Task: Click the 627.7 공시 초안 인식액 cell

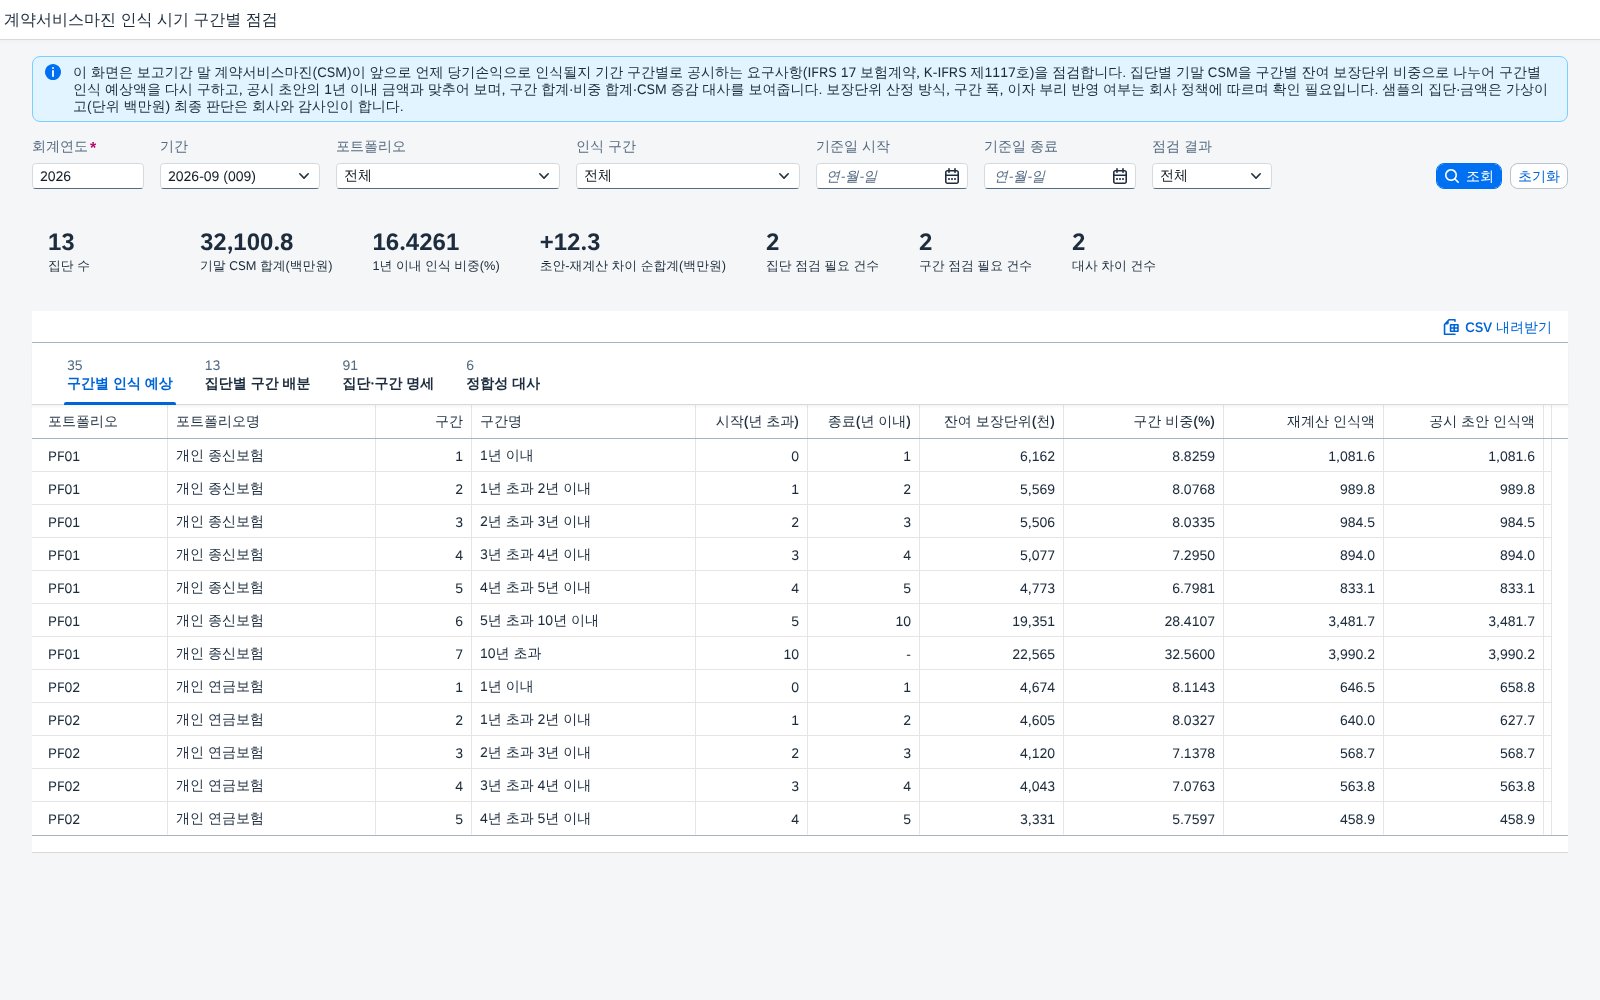Action: 1464,720
